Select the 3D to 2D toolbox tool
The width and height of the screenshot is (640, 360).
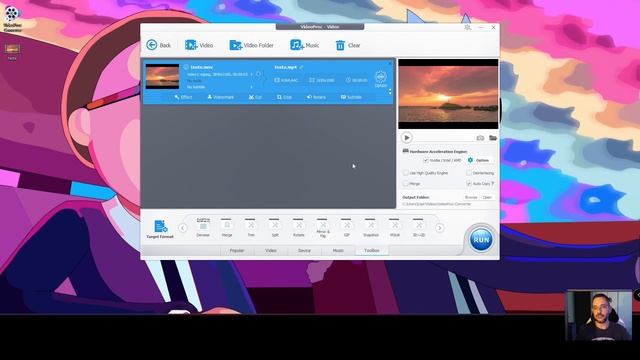[x=419, y=228]
